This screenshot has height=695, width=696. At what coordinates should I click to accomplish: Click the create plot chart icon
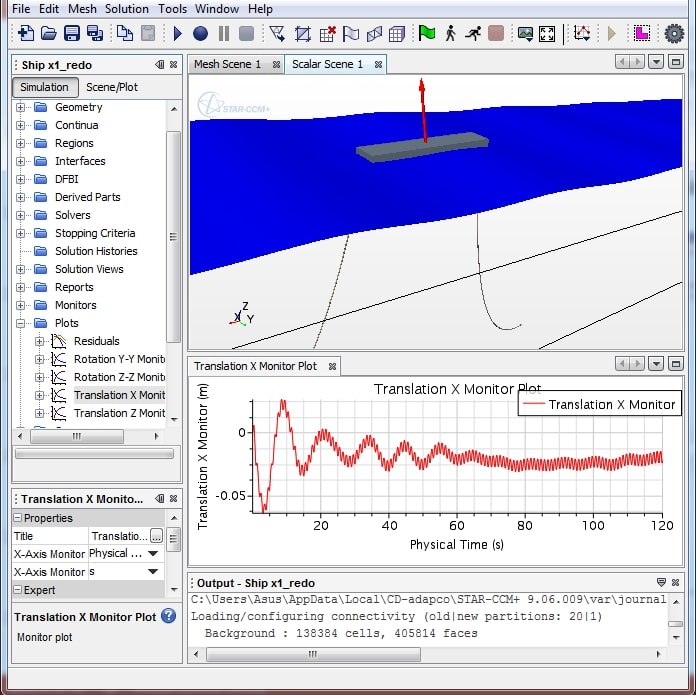pos(581,33)
